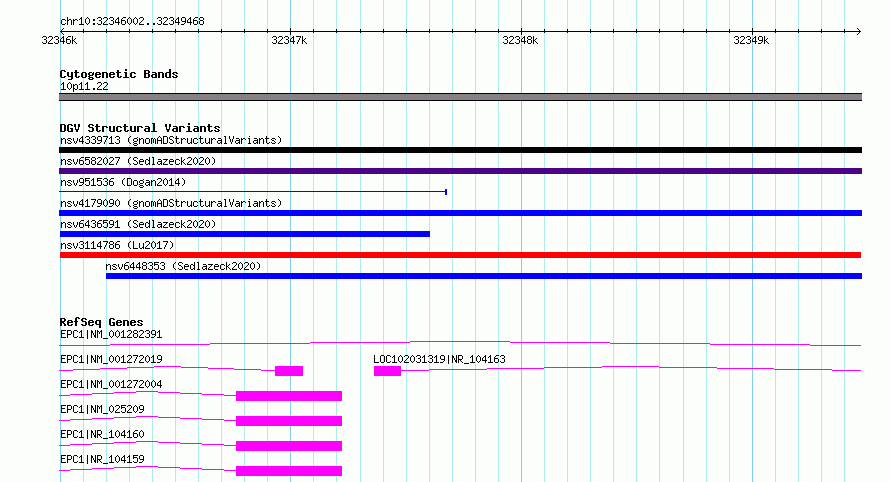890x482 pixels.
Task: Select the Cytogenetic Bands track title
Action: point(119,74)
